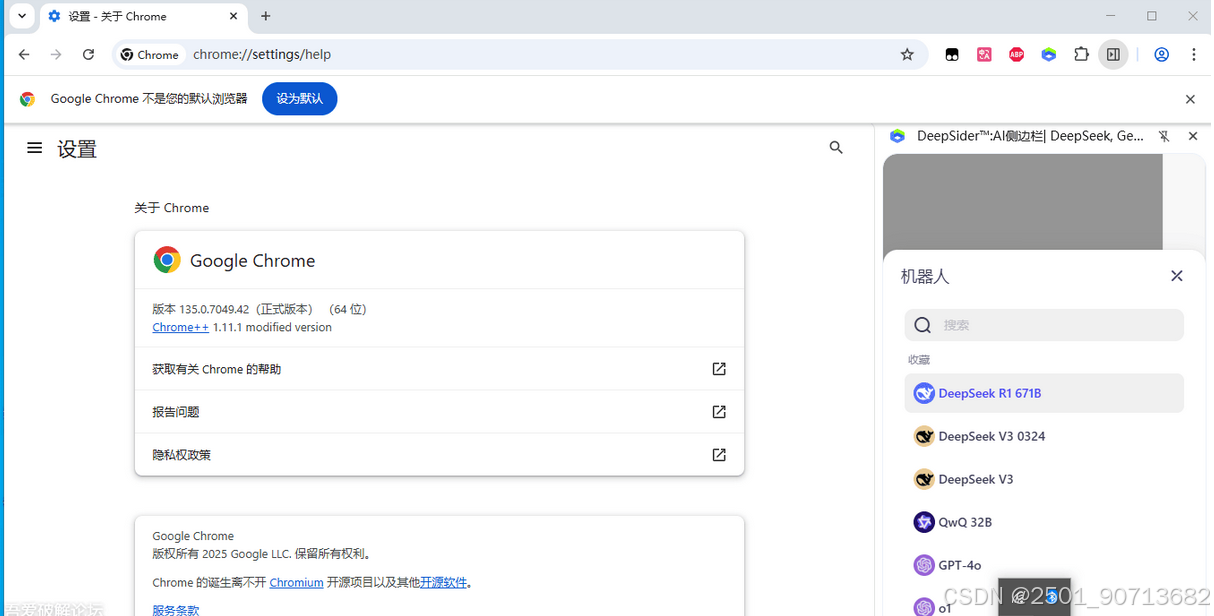
Task: Open the DeepSider extension toolbar icon
Action: [x=1048, y=55]
